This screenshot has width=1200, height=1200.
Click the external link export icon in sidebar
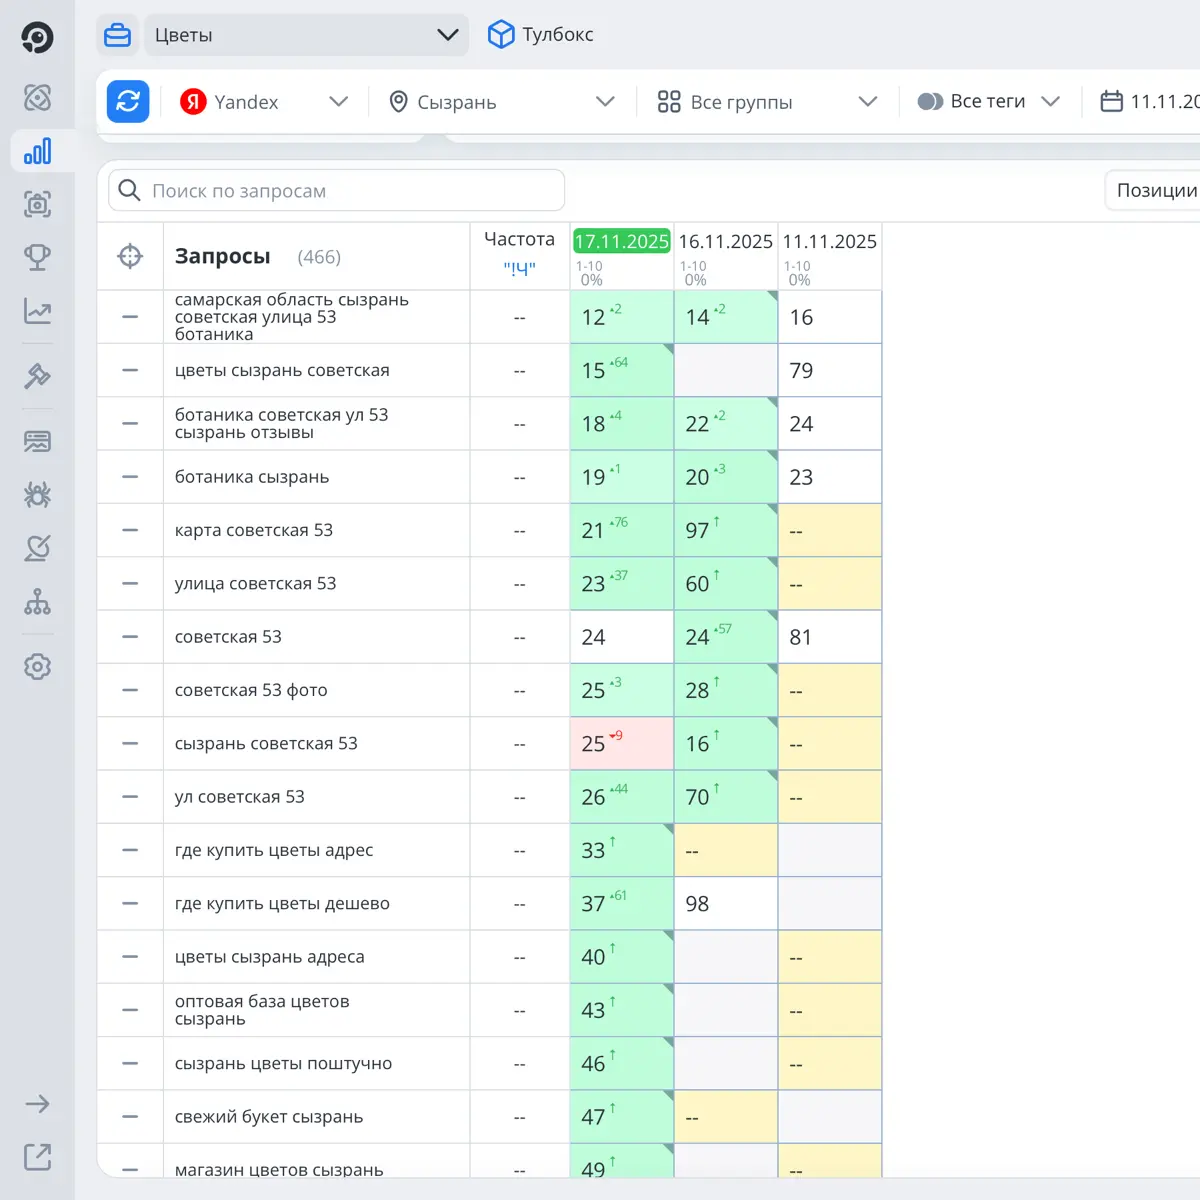pos(37,1157)
